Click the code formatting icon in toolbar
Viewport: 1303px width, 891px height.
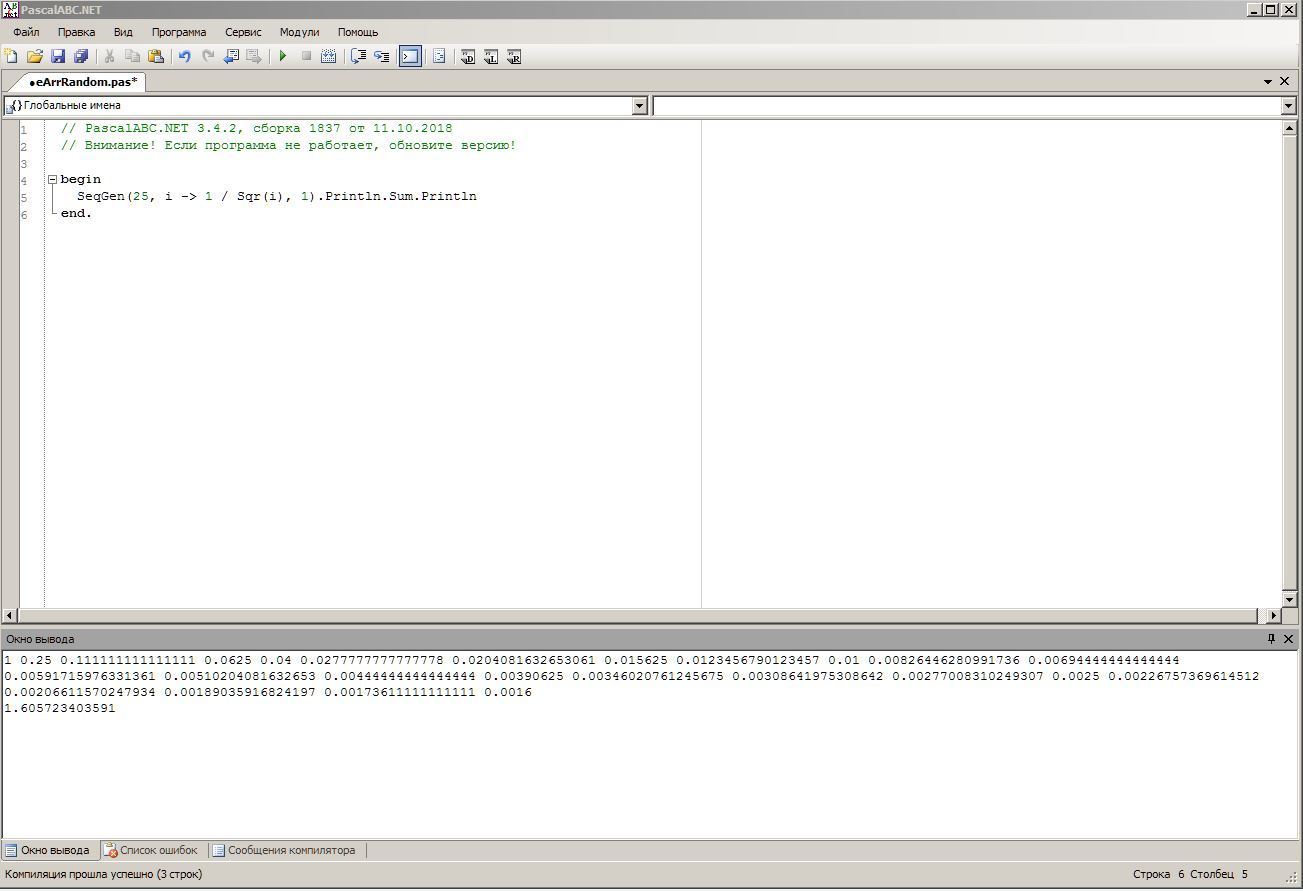coord(439,57)
